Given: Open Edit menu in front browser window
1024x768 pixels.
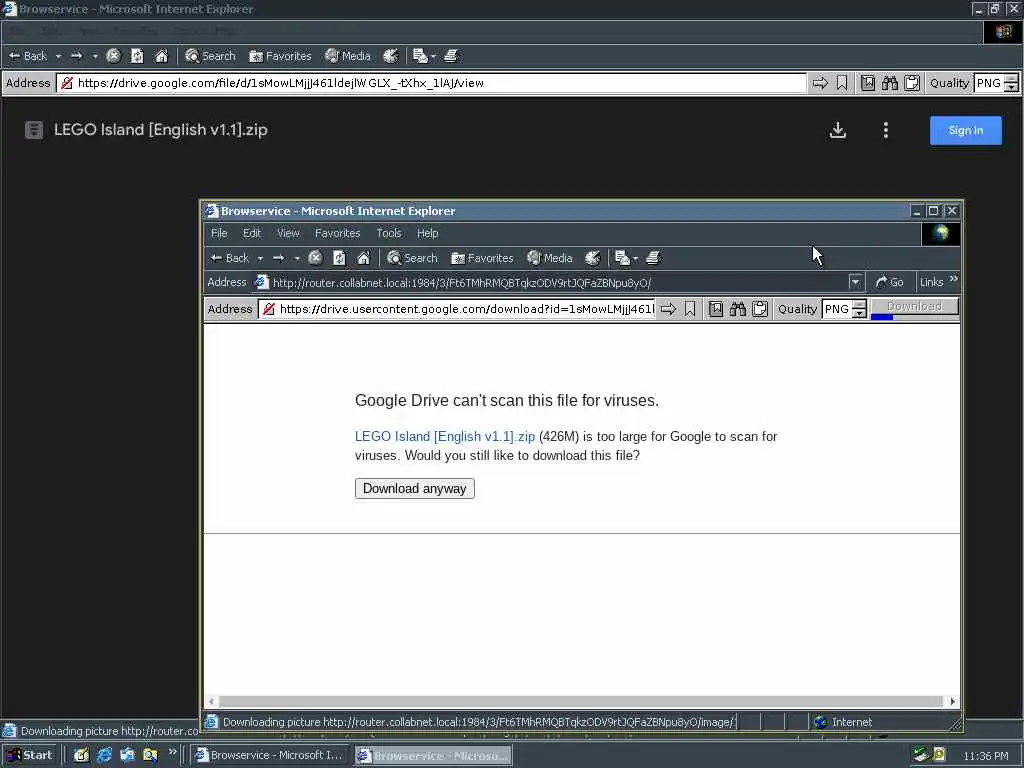Looking at the screenshot, I should (252, 233).
